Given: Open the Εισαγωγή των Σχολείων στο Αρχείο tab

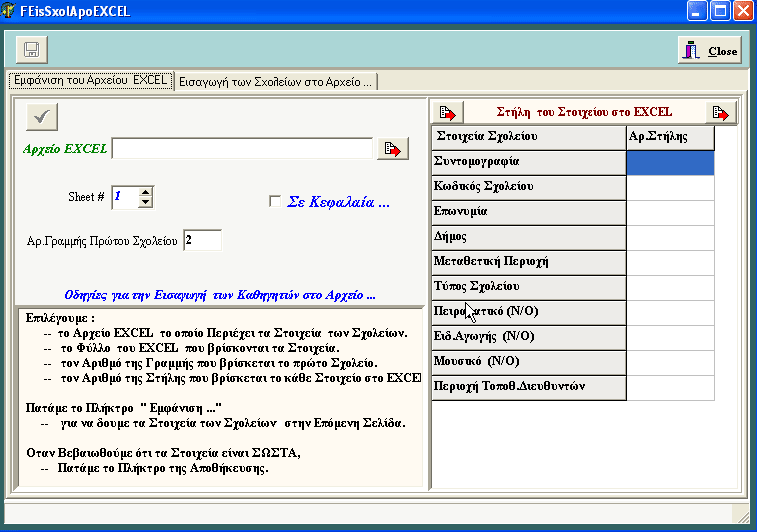Looking at the screenshot, I should (275, 82).
